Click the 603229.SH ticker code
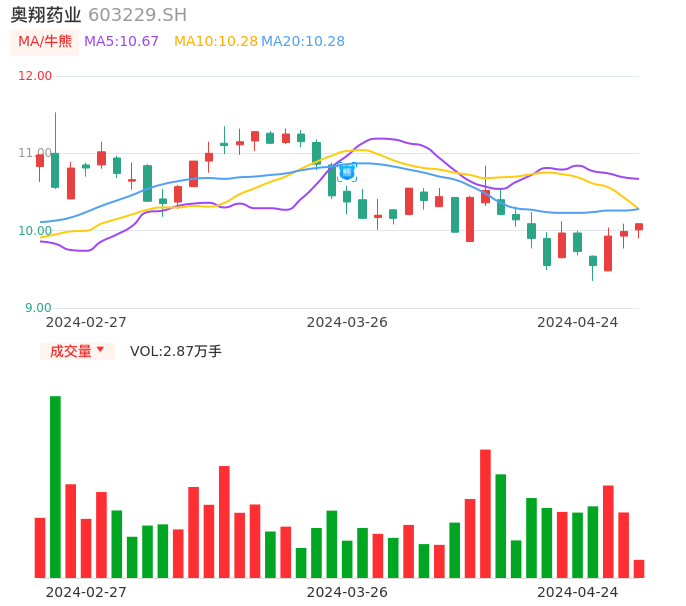Viewport: 686px width, 606px height. (x=137, y=15)
